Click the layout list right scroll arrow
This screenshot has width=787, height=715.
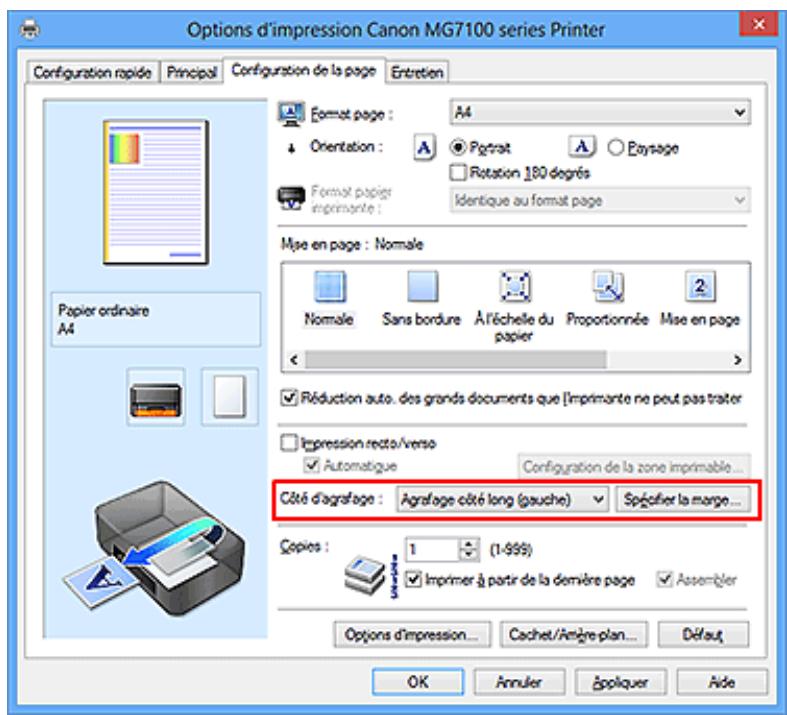737,360
